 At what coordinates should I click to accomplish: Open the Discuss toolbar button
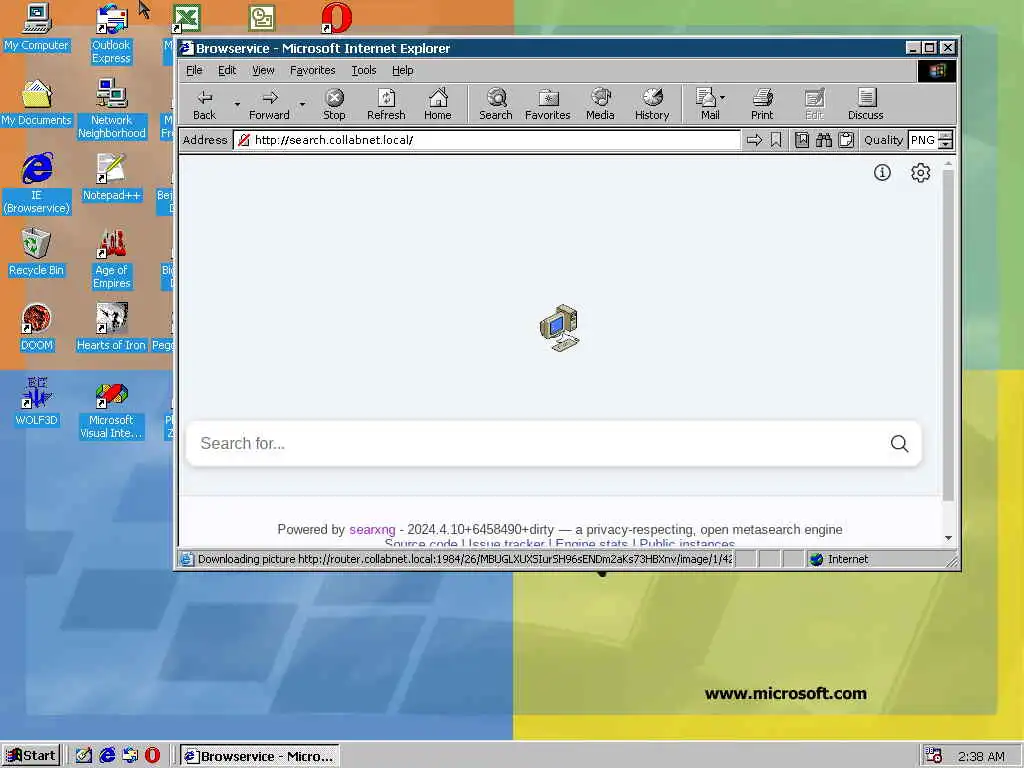pos(865,104)
